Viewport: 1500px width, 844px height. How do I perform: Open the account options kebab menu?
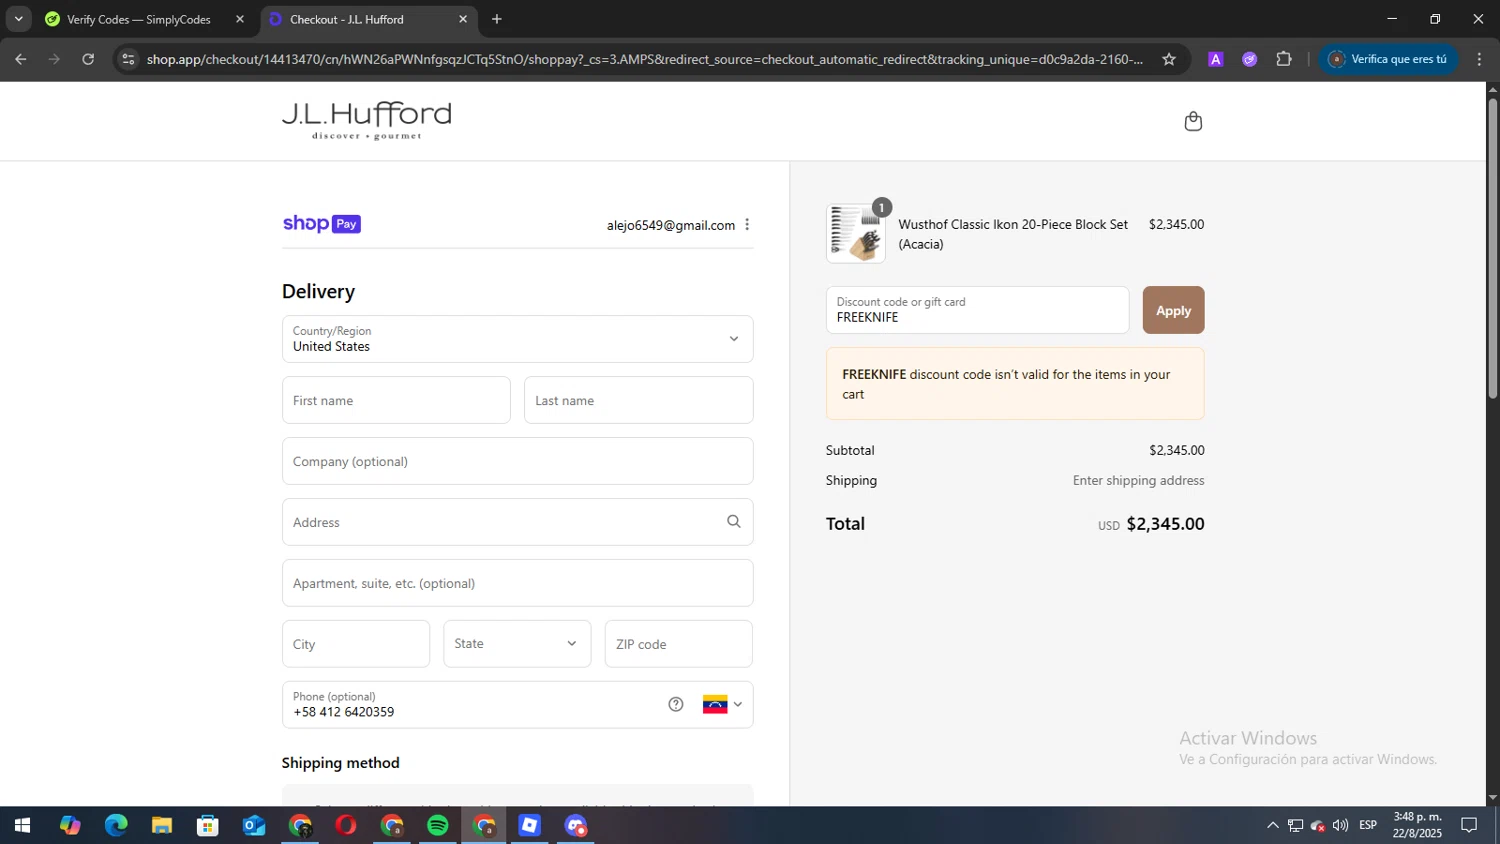click(747, 224)
